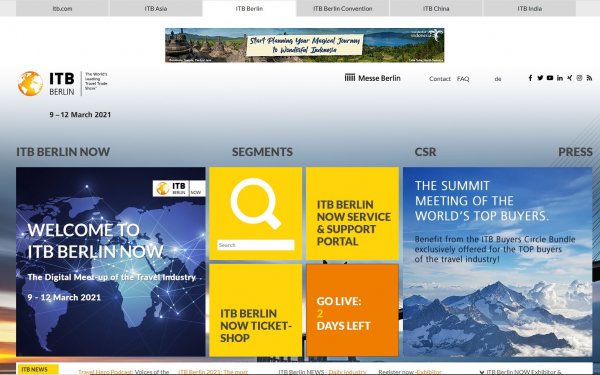Click the ITB NEWS ticker label
The width and height of the screenshot is (600, 375).
pos(38,369)
